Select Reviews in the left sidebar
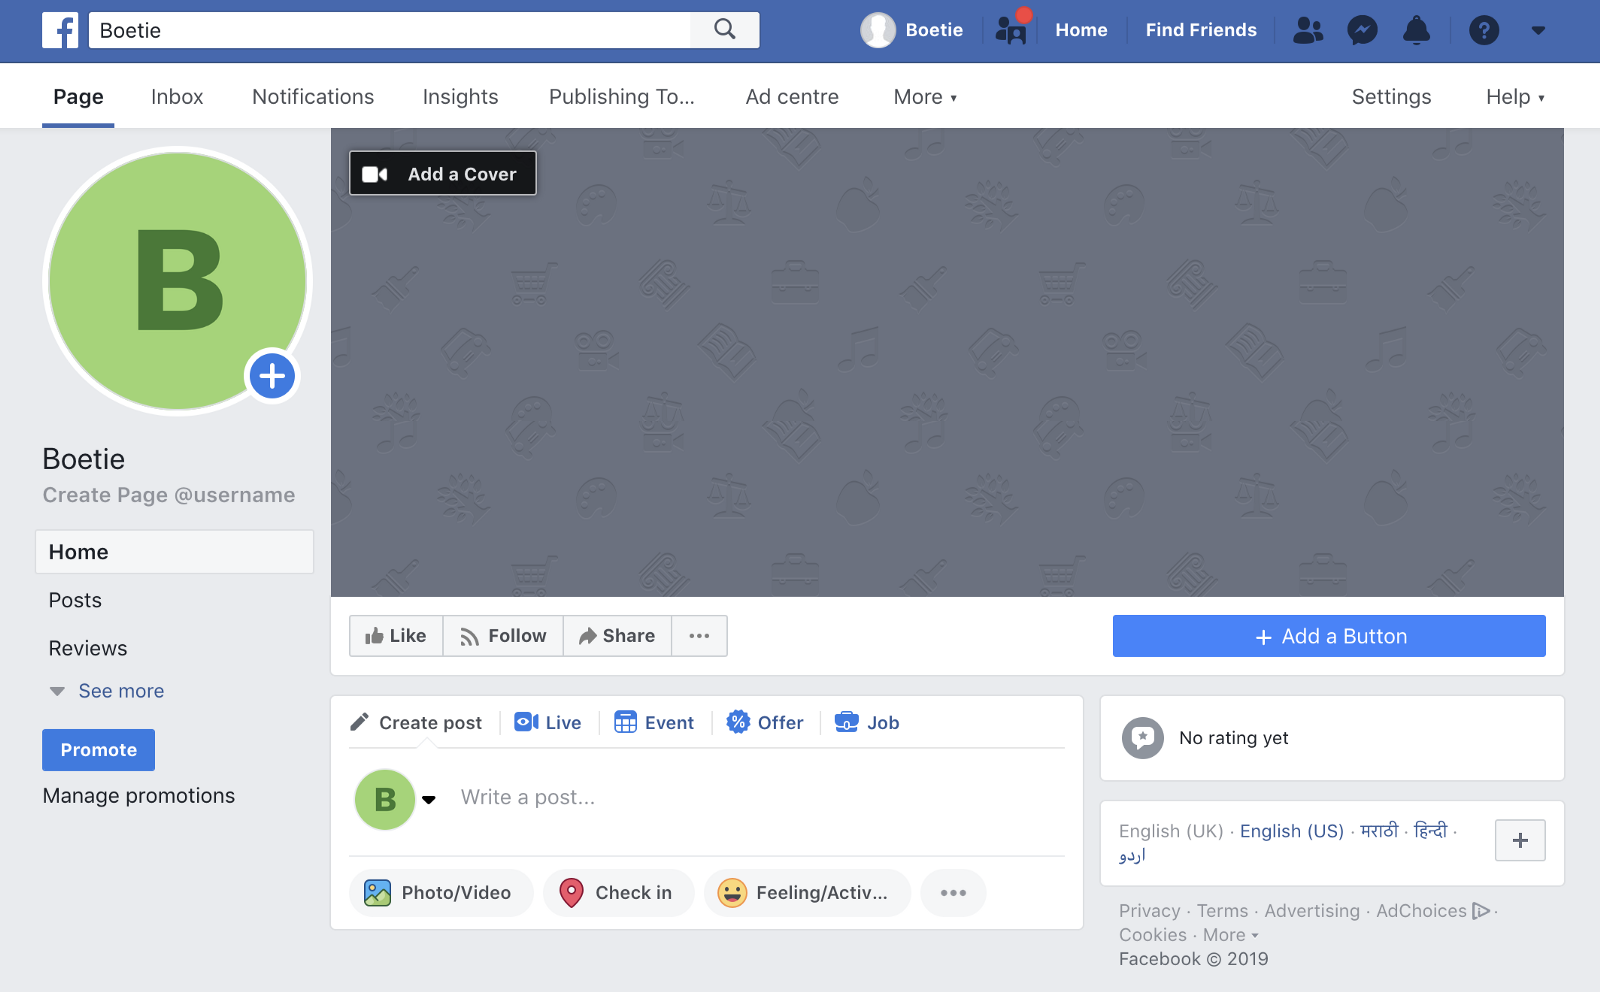This screenshot has width=1600, height=992. [x=88, y=648]
